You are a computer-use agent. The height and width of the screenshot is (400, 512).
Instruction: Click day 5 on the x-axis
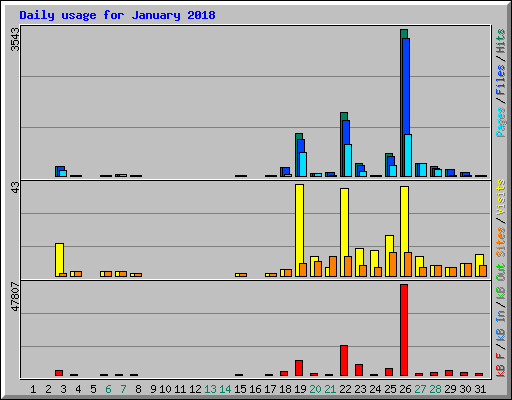click(x=93, y=389)
